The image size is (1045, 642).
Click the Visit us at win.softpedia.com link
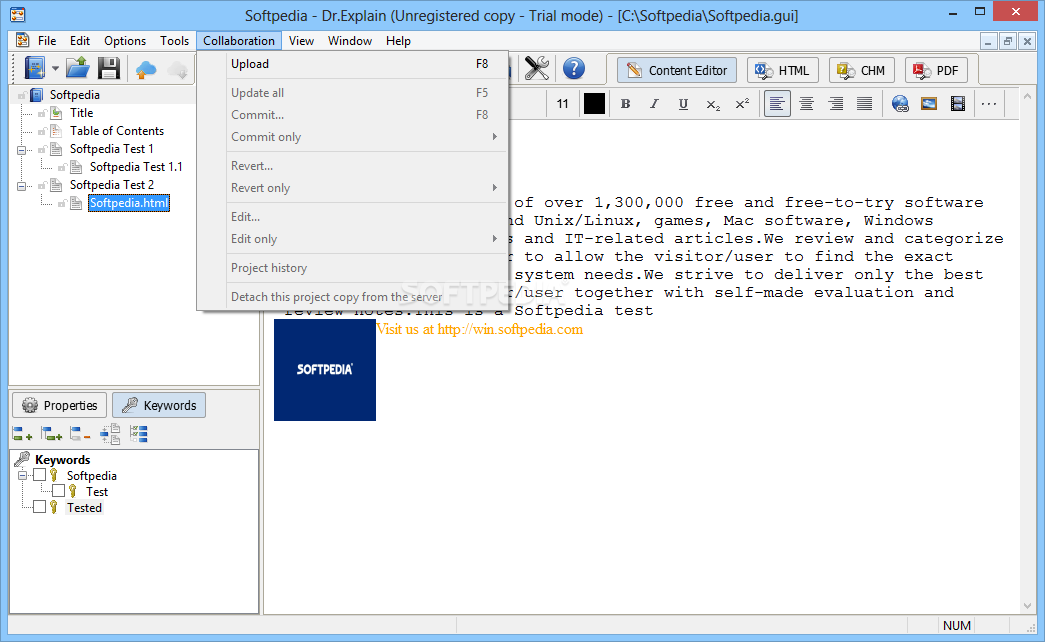click(x=479, y=329)
